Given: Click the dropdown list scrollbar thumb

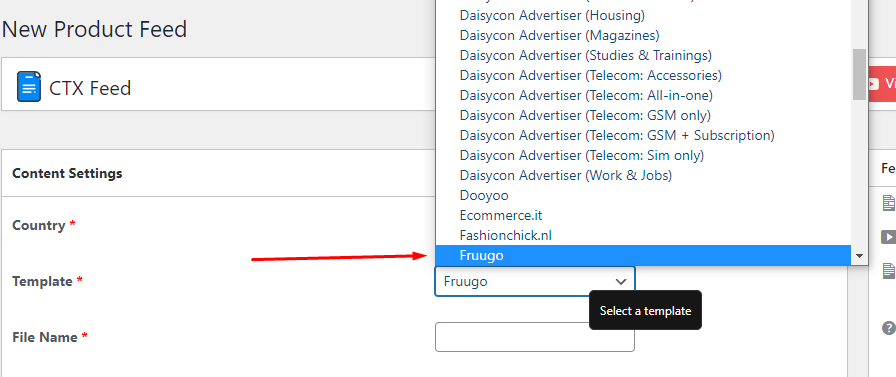Looking at the screenshot, I should [859, 74].
